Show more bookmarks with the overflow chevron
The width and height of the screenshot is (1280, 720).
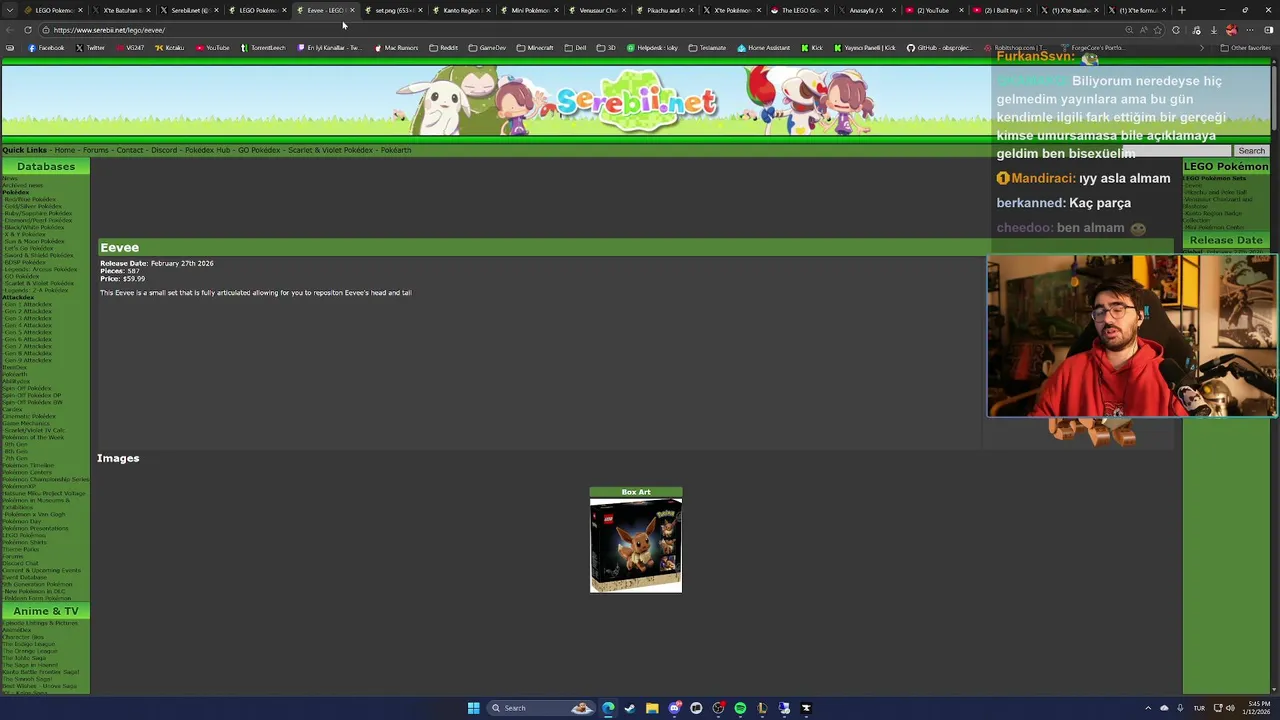coord(1202,48)
